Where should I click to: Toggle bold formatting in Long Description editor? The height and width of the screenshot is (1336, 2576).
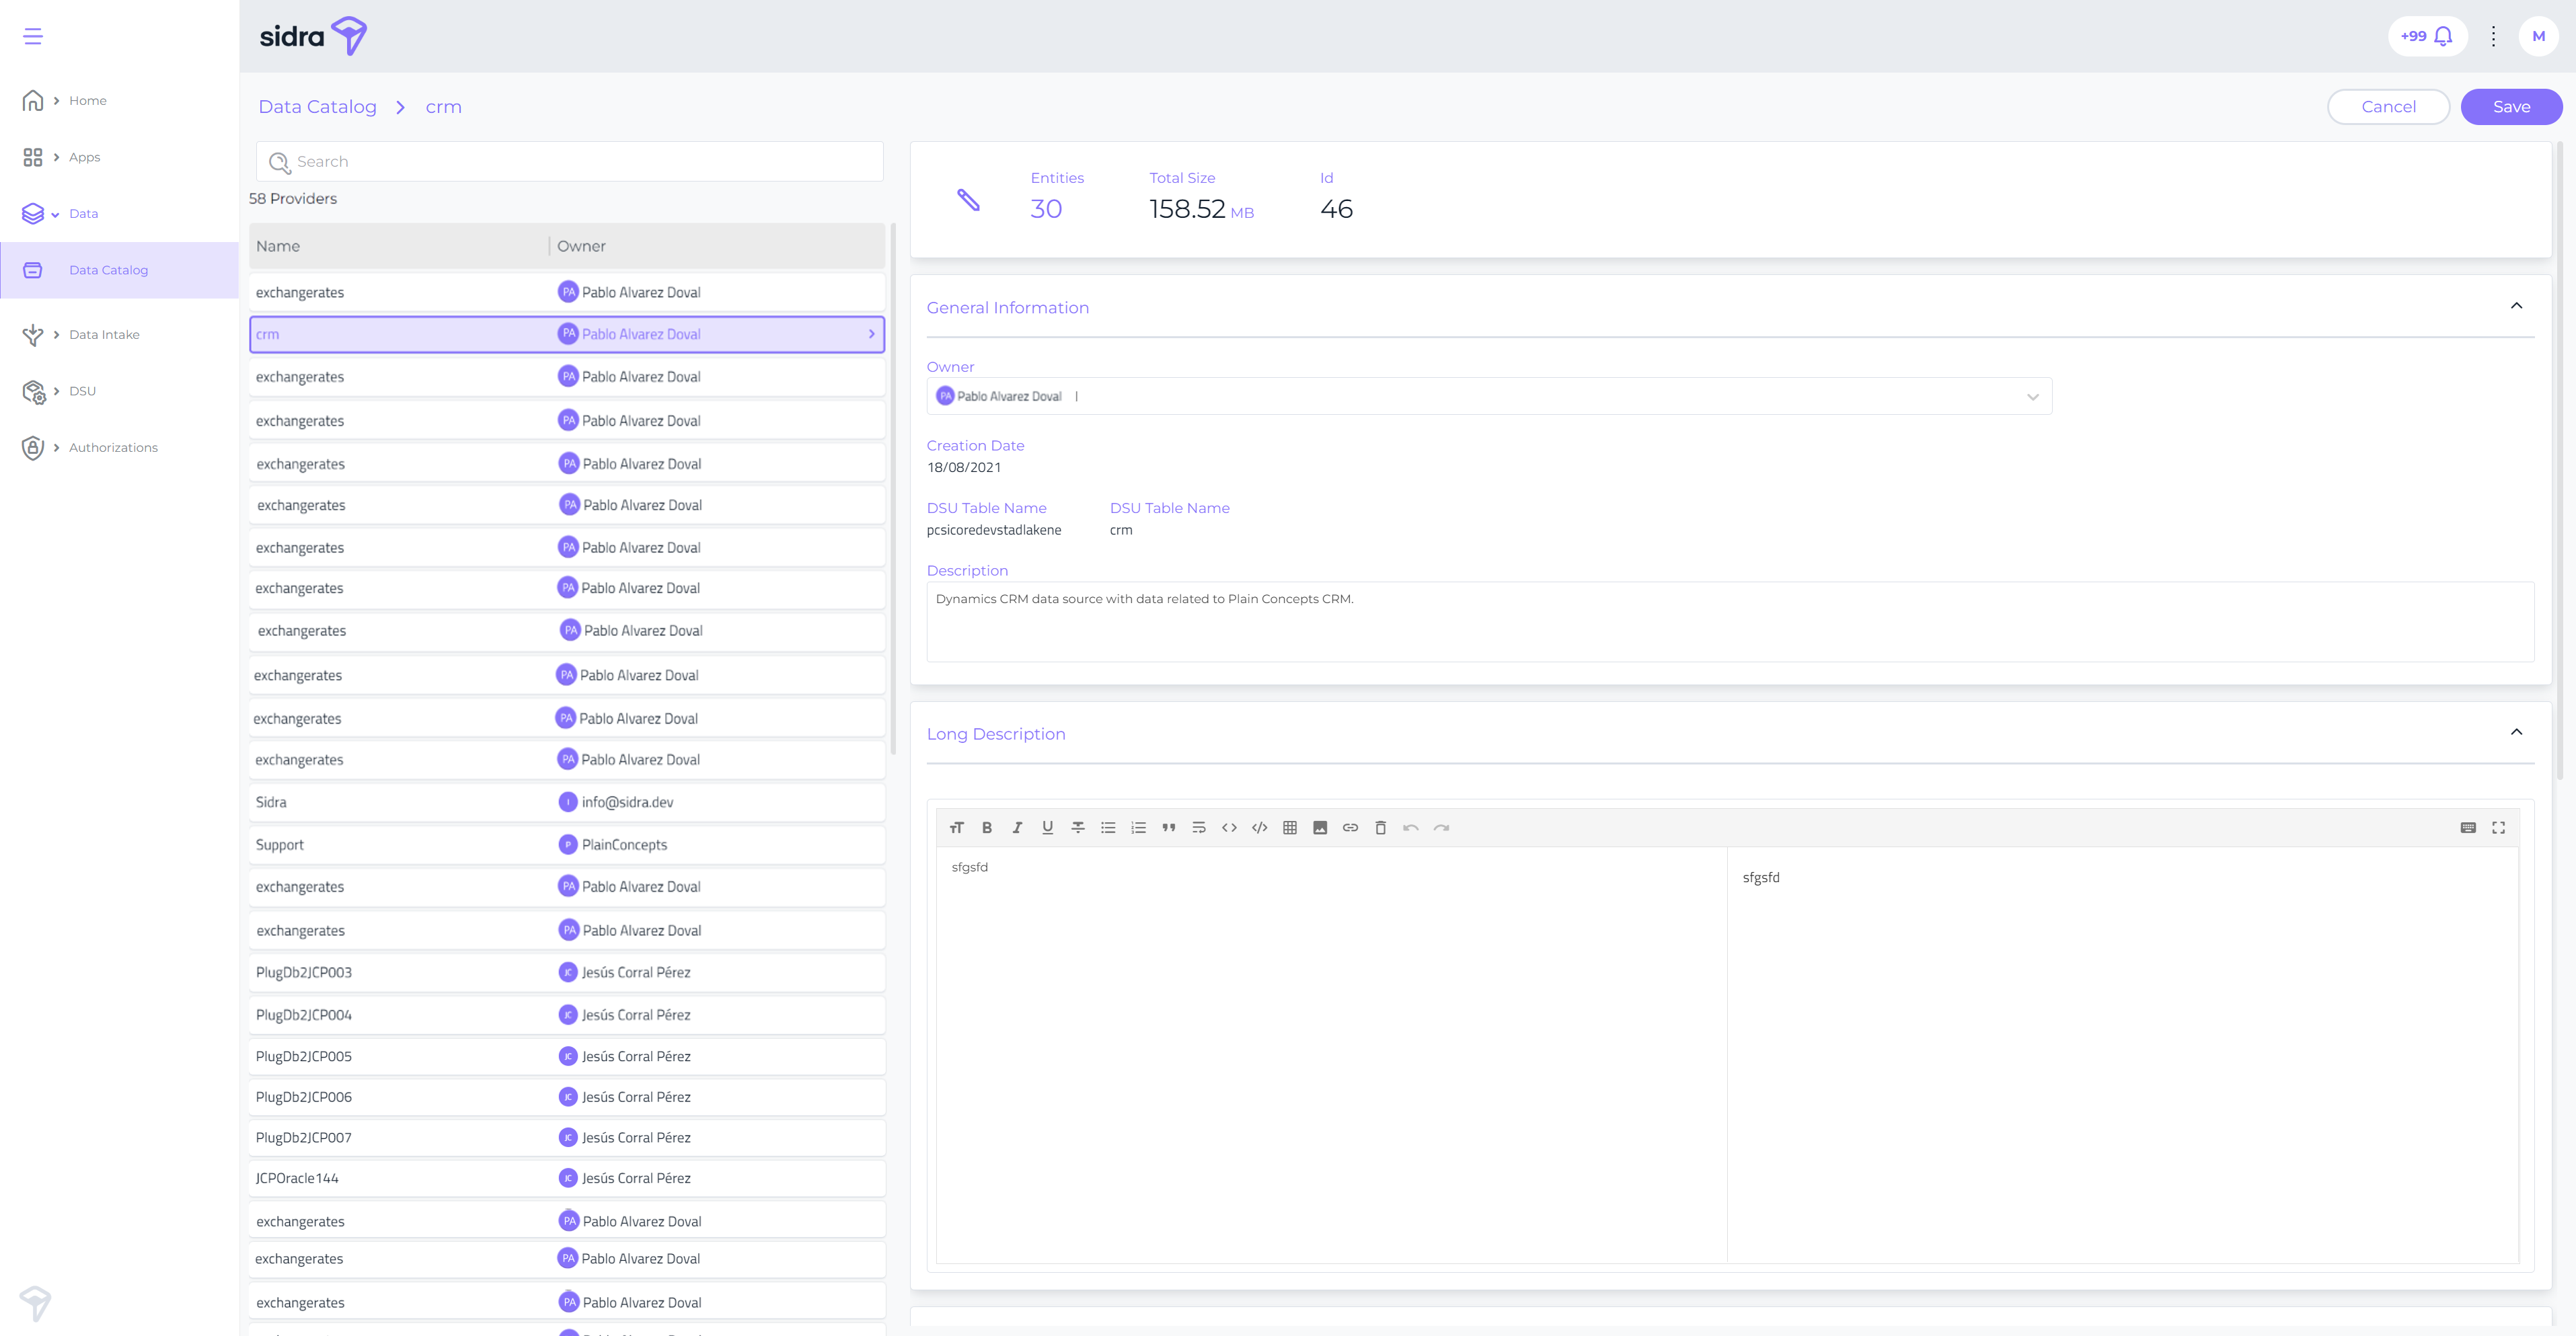[987, 827]
